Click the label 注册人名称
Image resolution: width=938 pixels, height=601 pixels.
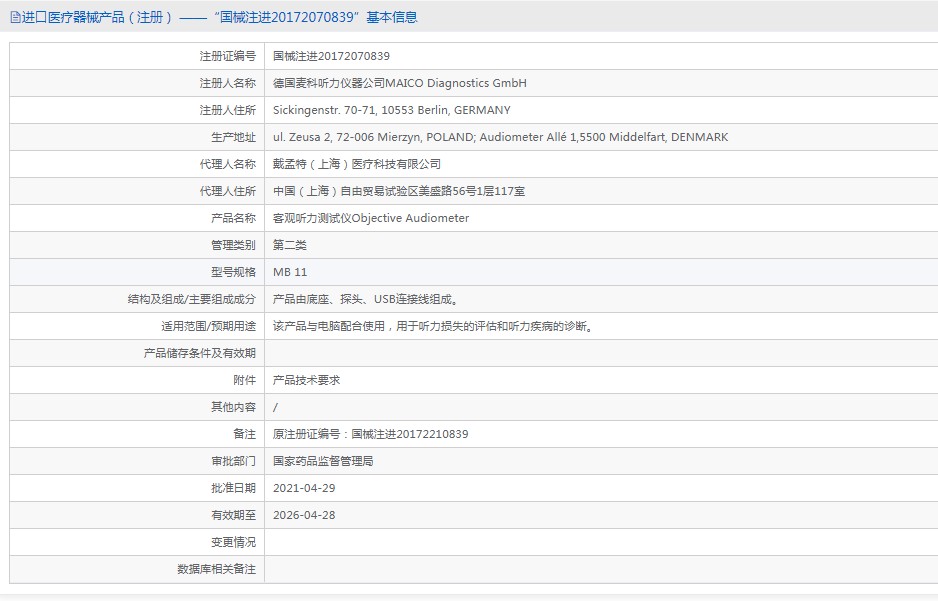pyautogui.click(x=227, y=83)
